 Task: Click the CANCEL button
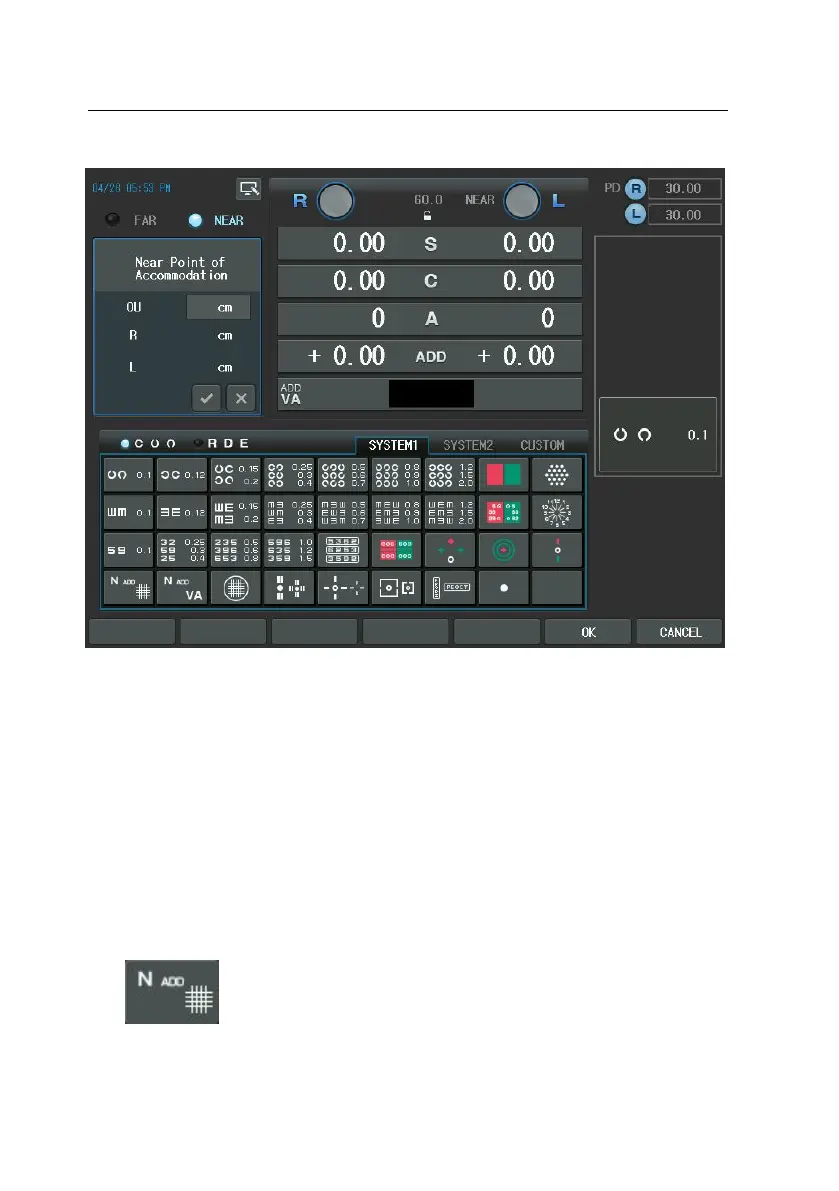pyautogui.click(x=680, y=632)
